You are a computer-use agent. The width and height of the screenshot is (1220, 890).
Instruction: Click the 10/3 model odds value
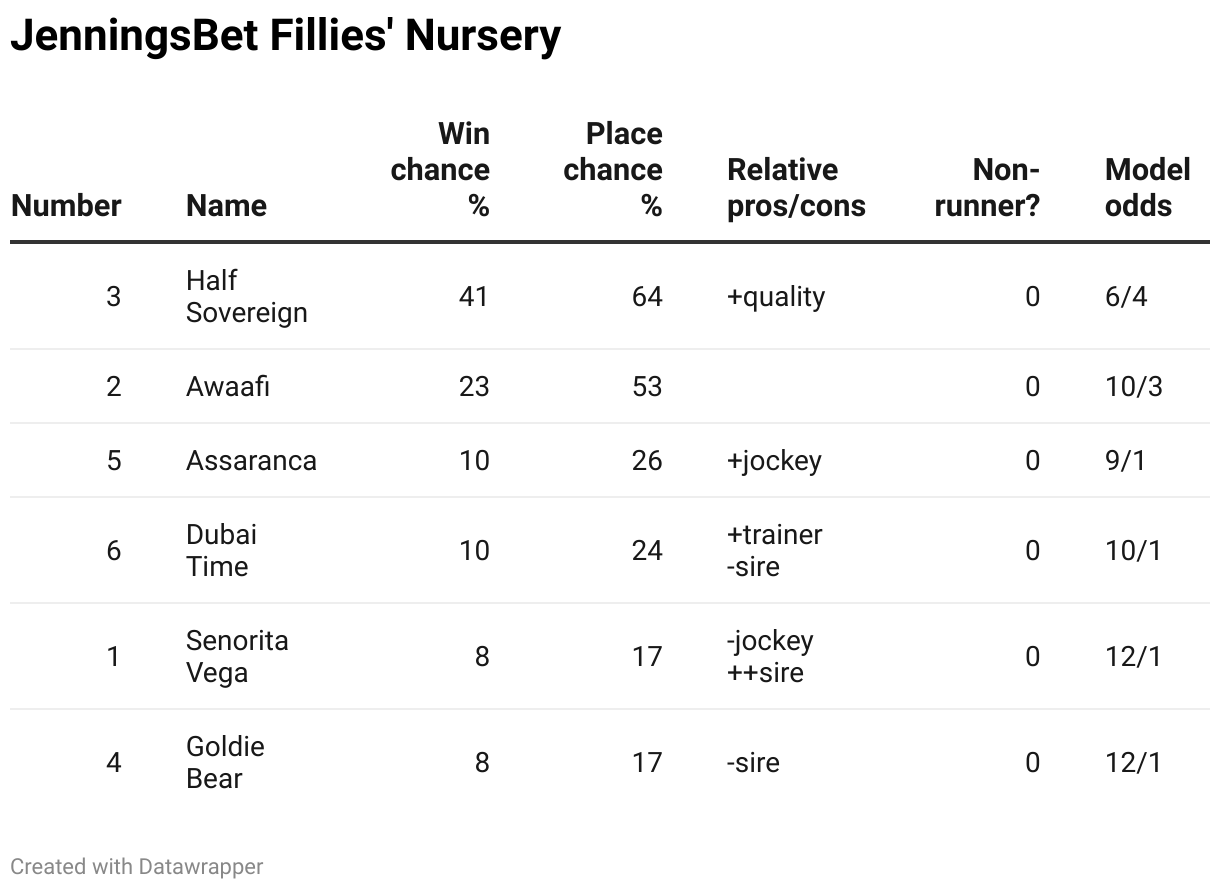[x=1134, y=387]
